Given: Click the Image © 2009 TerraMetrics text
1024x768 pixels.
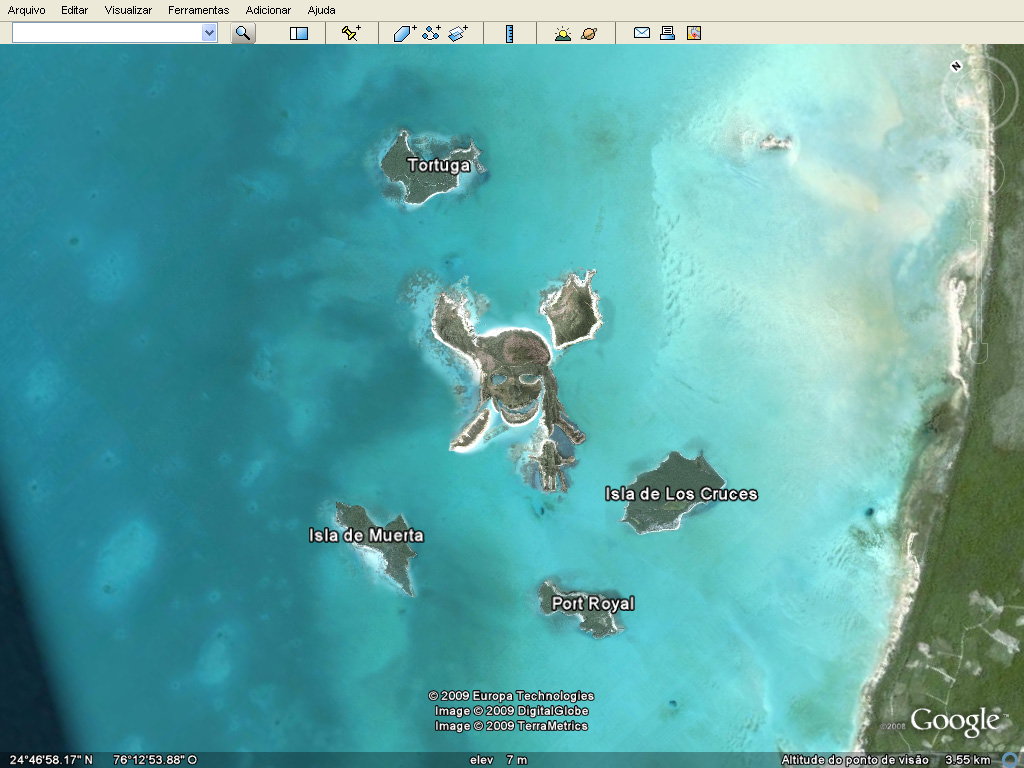Looking at the screenshot, I should 511,726.
